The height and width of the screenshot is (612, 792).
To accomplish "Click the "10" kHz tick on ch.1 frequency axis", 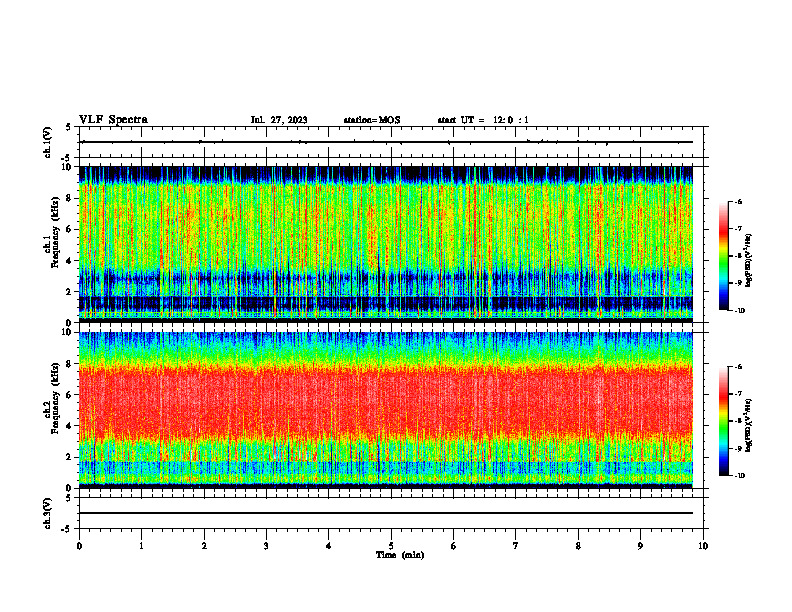I will pos(68,167).
